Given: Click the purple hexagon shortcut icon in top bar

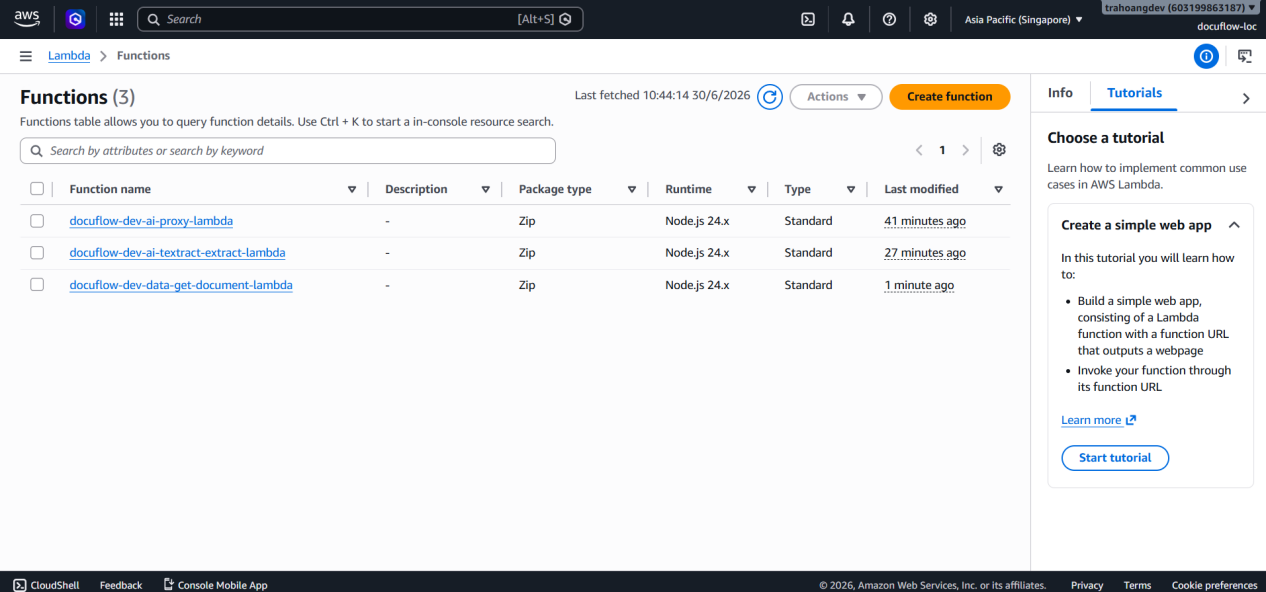Looking at the screenshot, I should coord(75,19).
